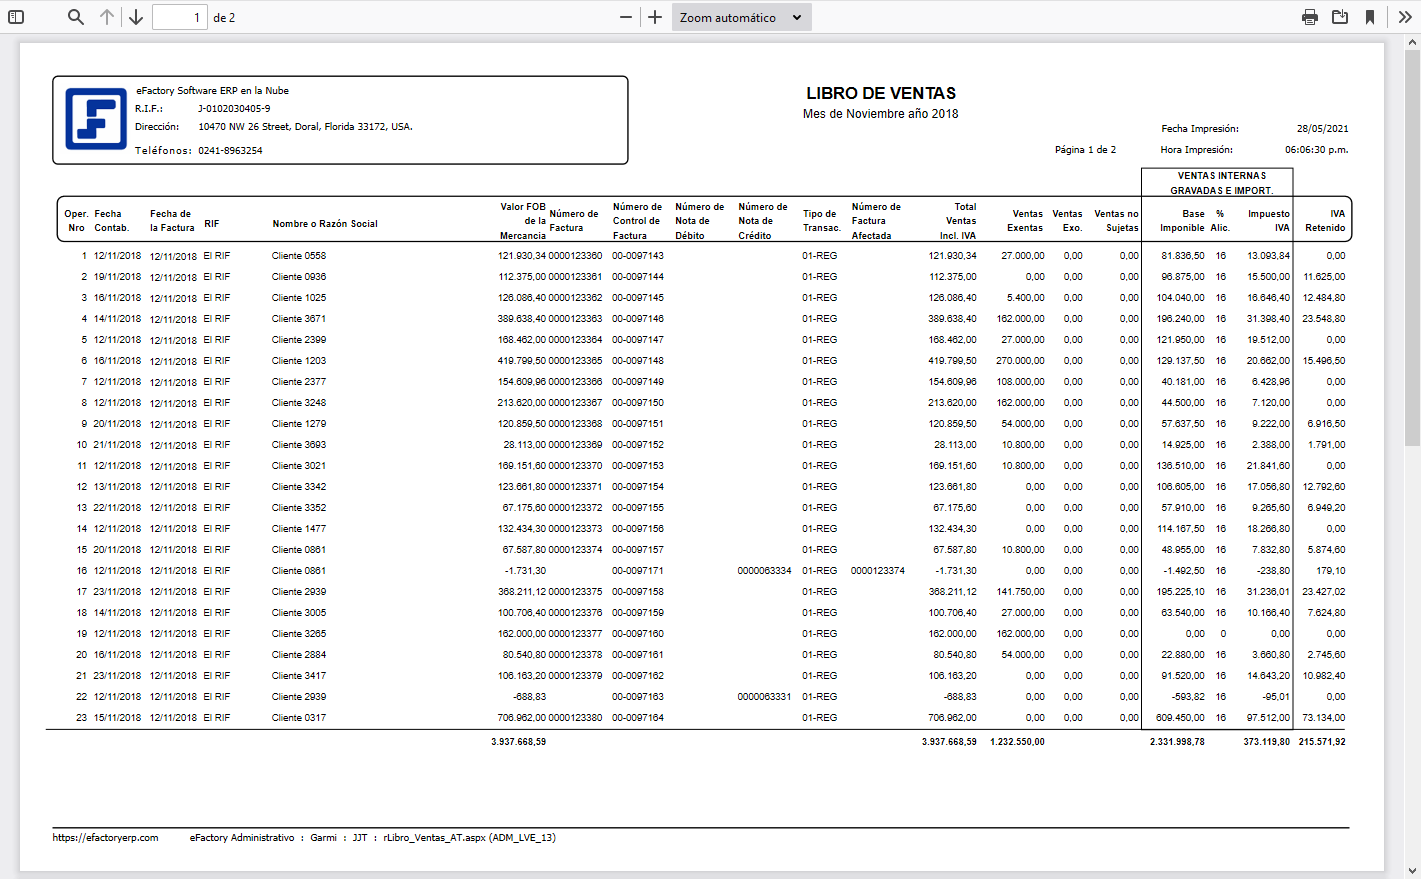Click the scrollbar up arrow
This screenshot has width=1421, height=879.
click(x=1412, y=43)
